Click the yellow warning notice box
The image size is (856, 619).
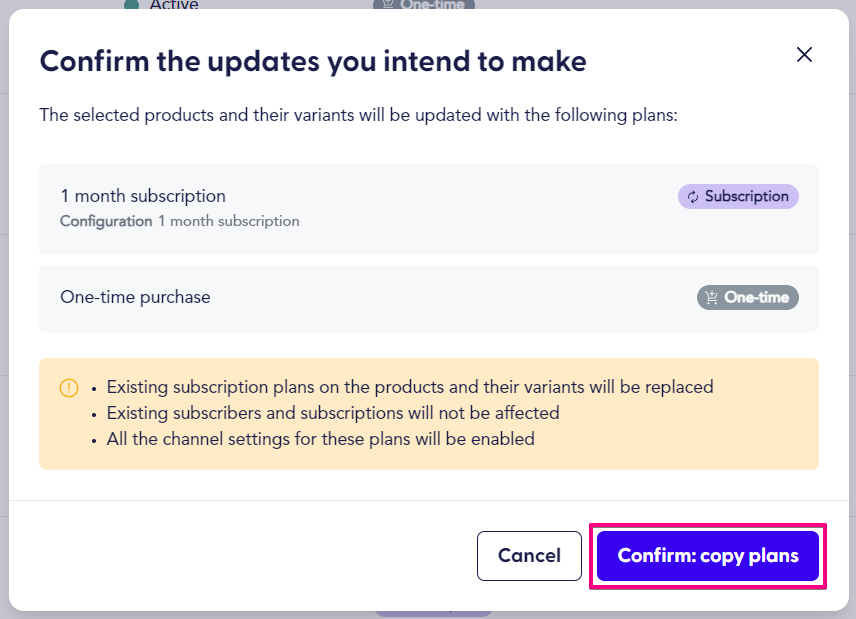pyautogui.click(x=428, y=414)
